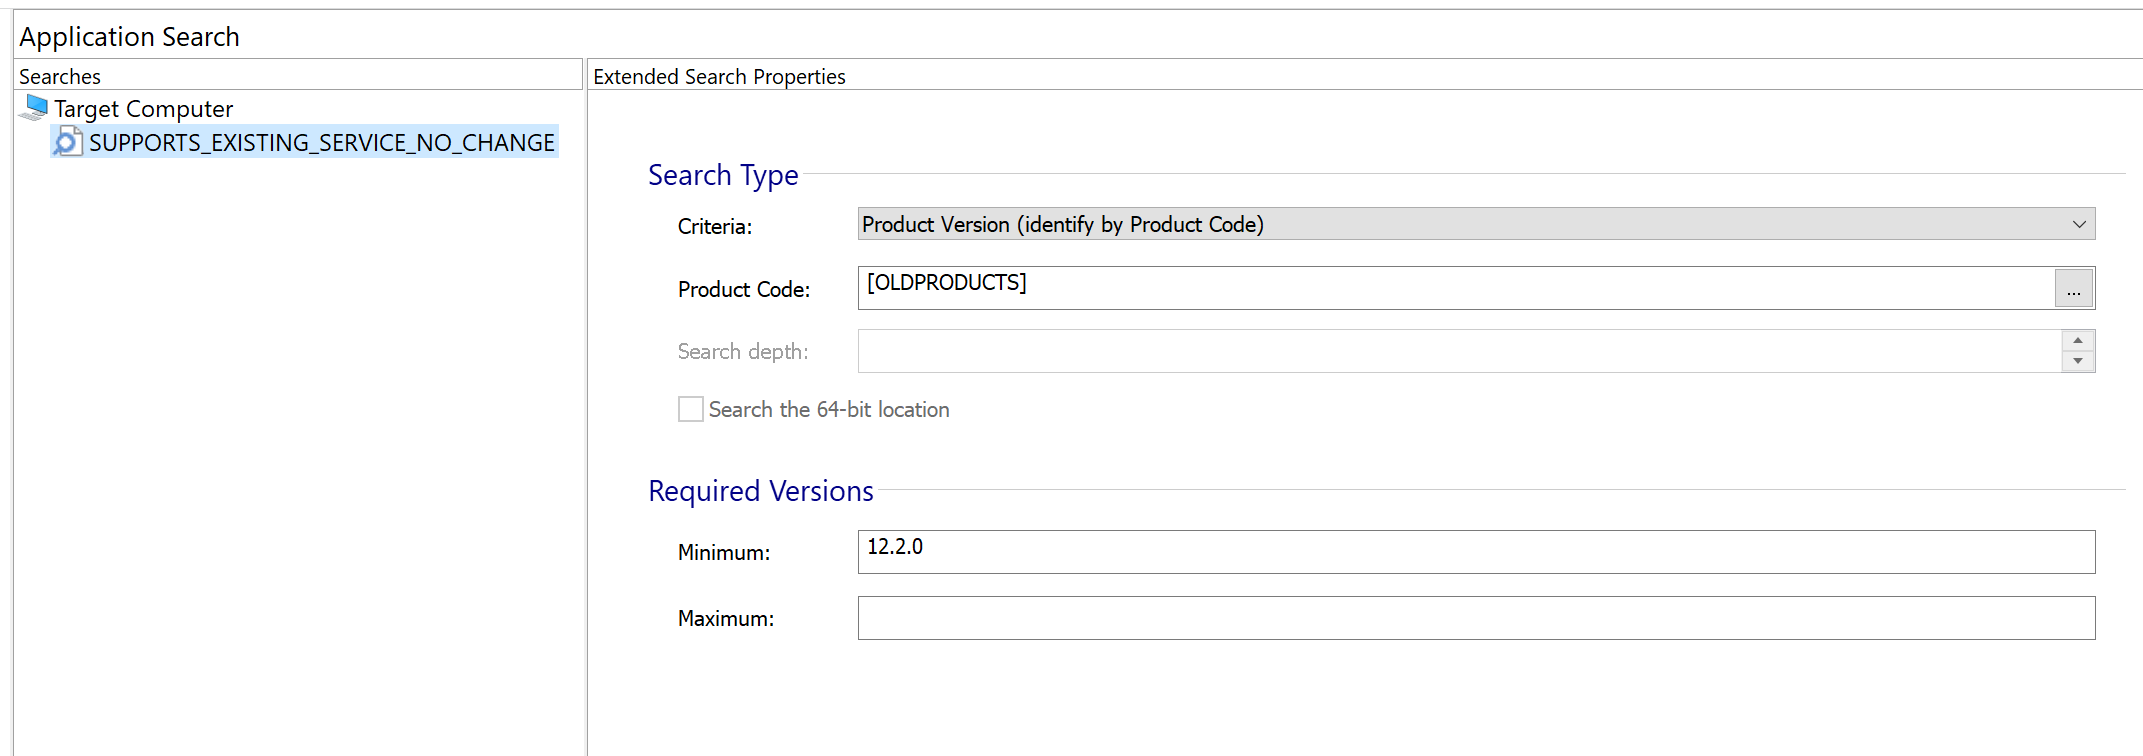Click the Maximum version field
This screenshot has height=756, width=2143.
[x=1476, y=618]
